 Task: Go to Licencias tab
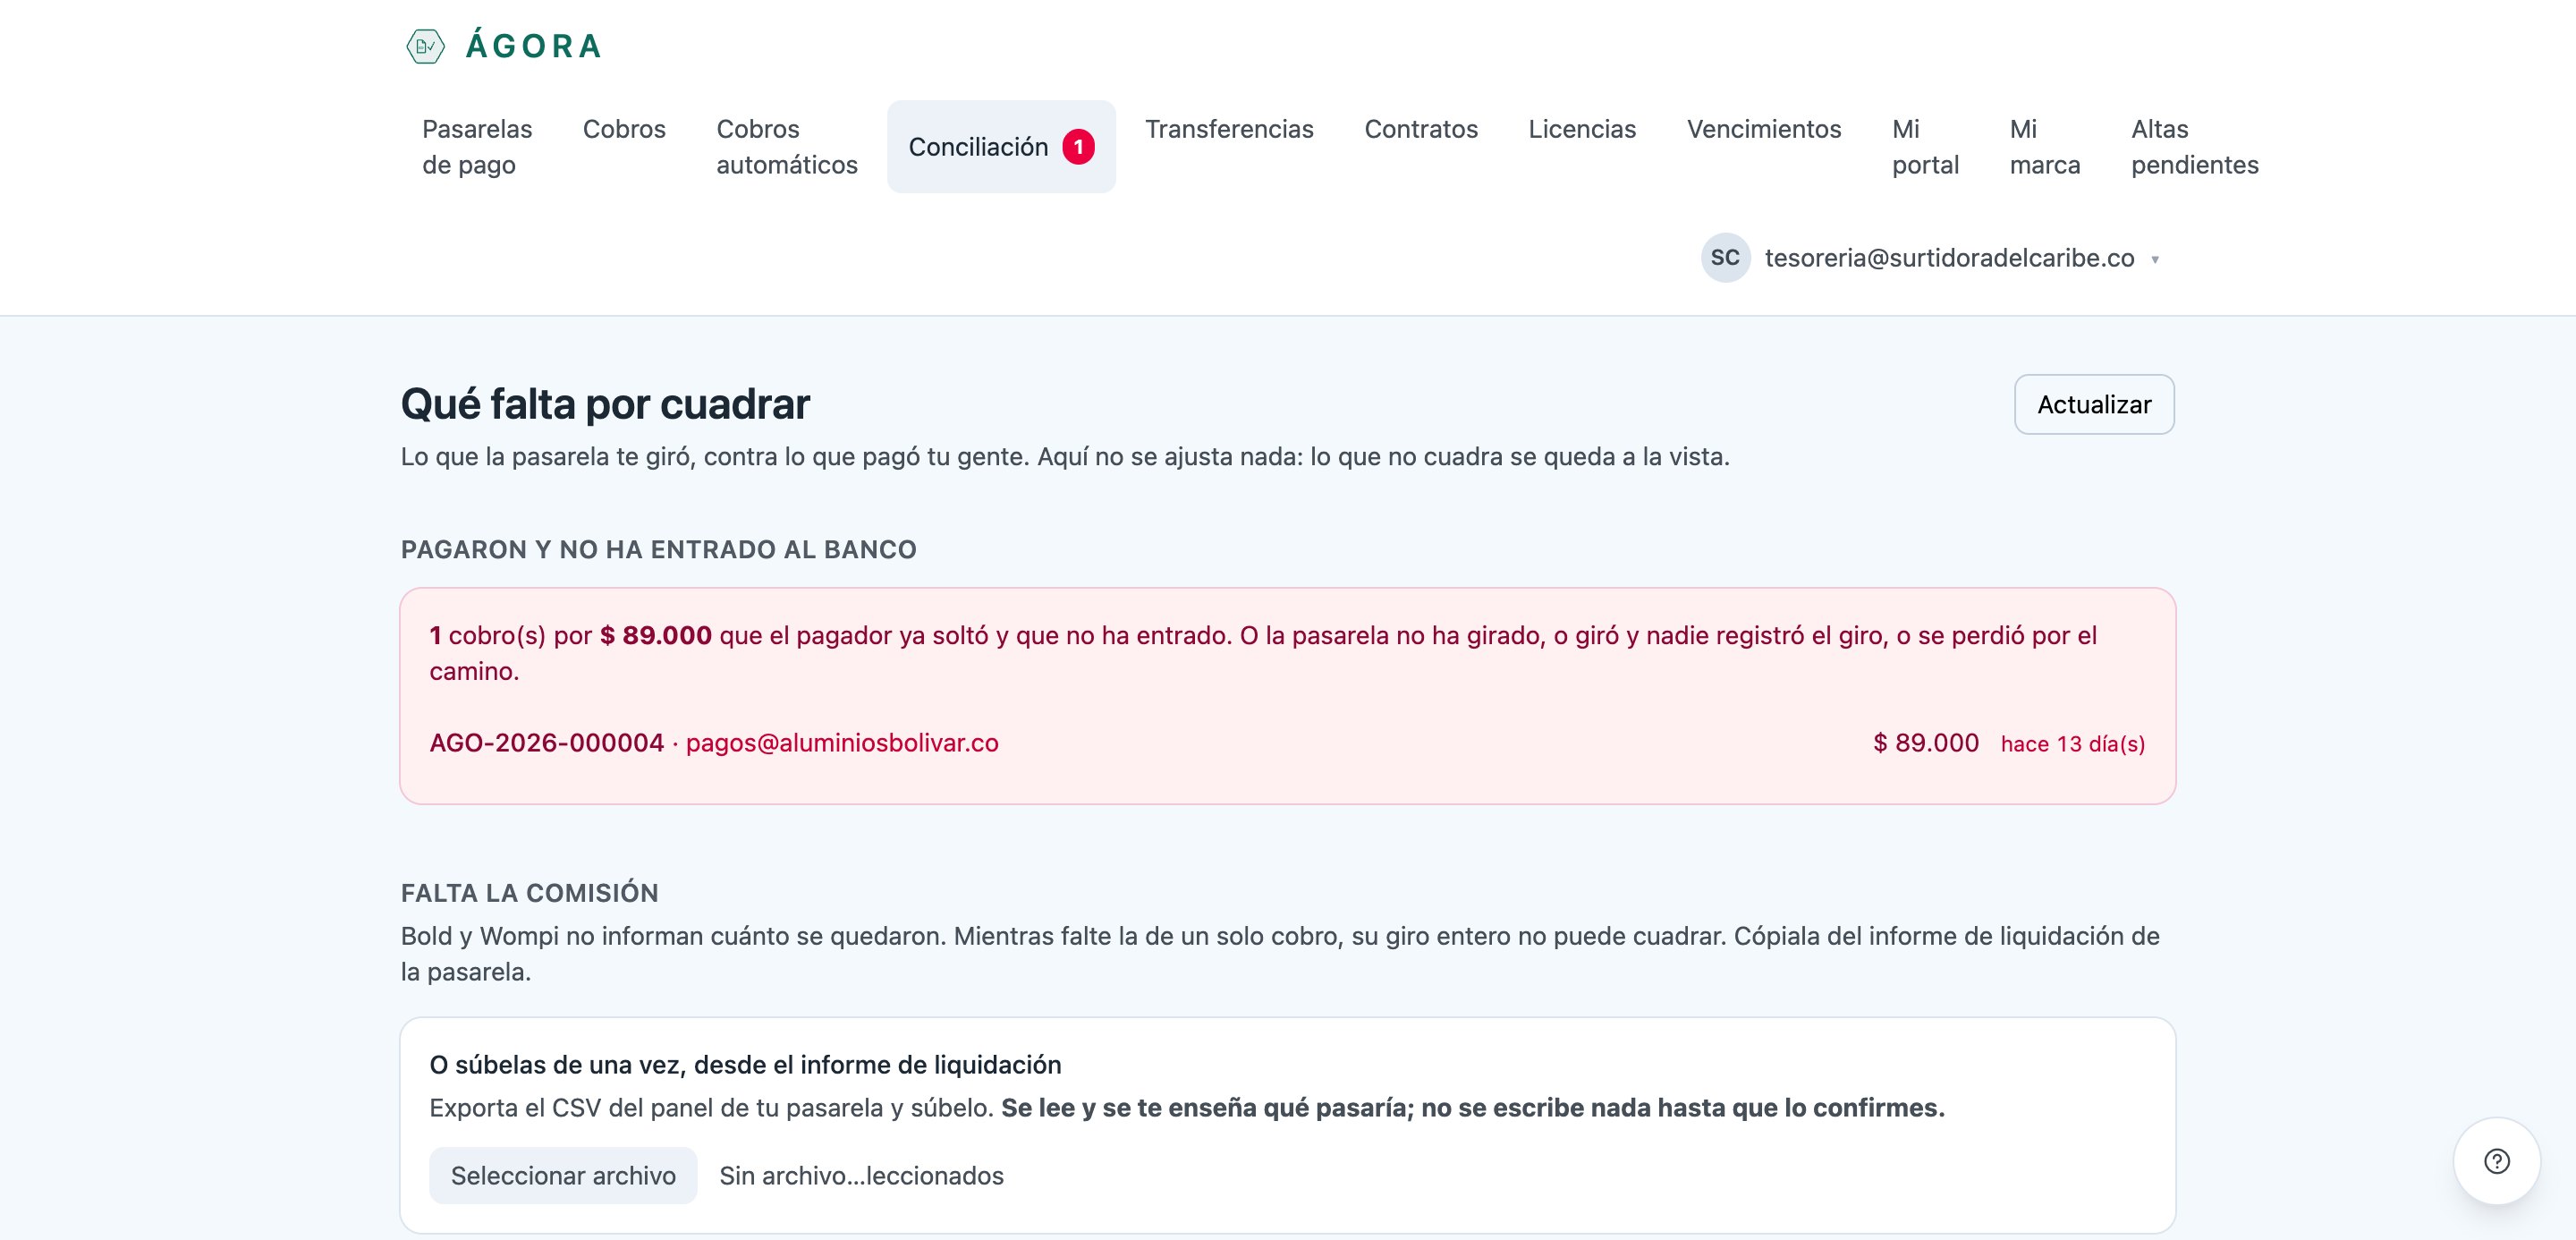(1582, 129)
